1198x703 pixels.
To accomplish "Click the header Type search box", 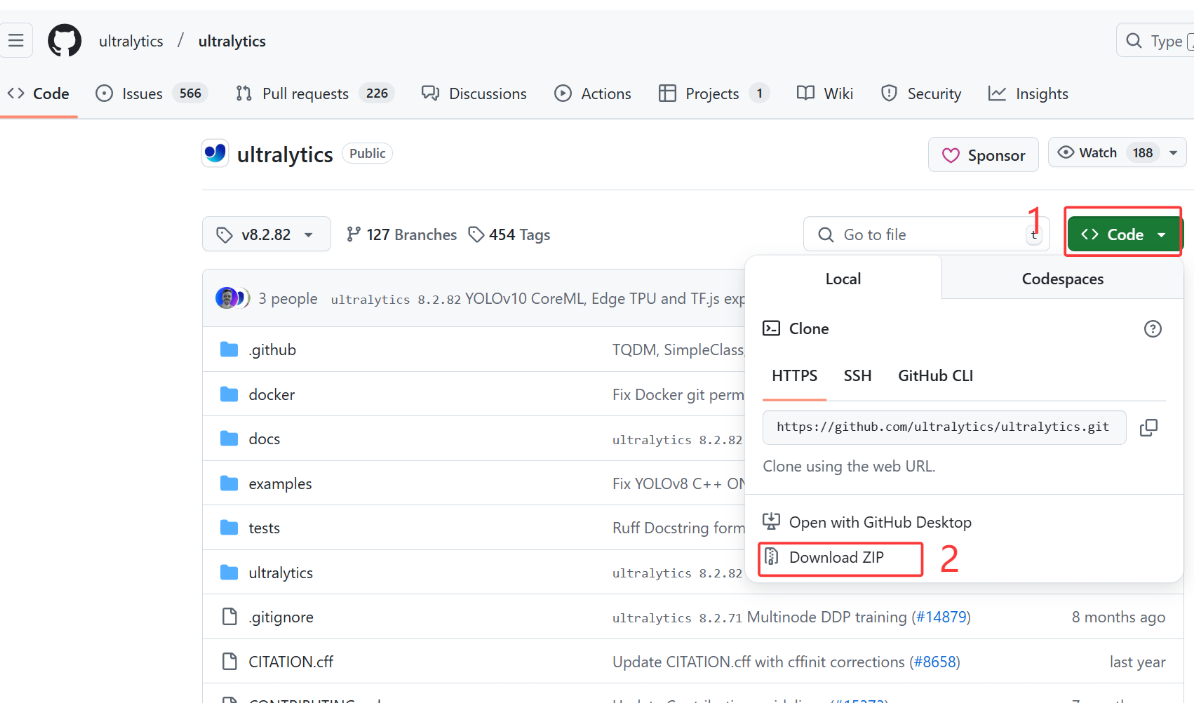I will coord(1157,40).
